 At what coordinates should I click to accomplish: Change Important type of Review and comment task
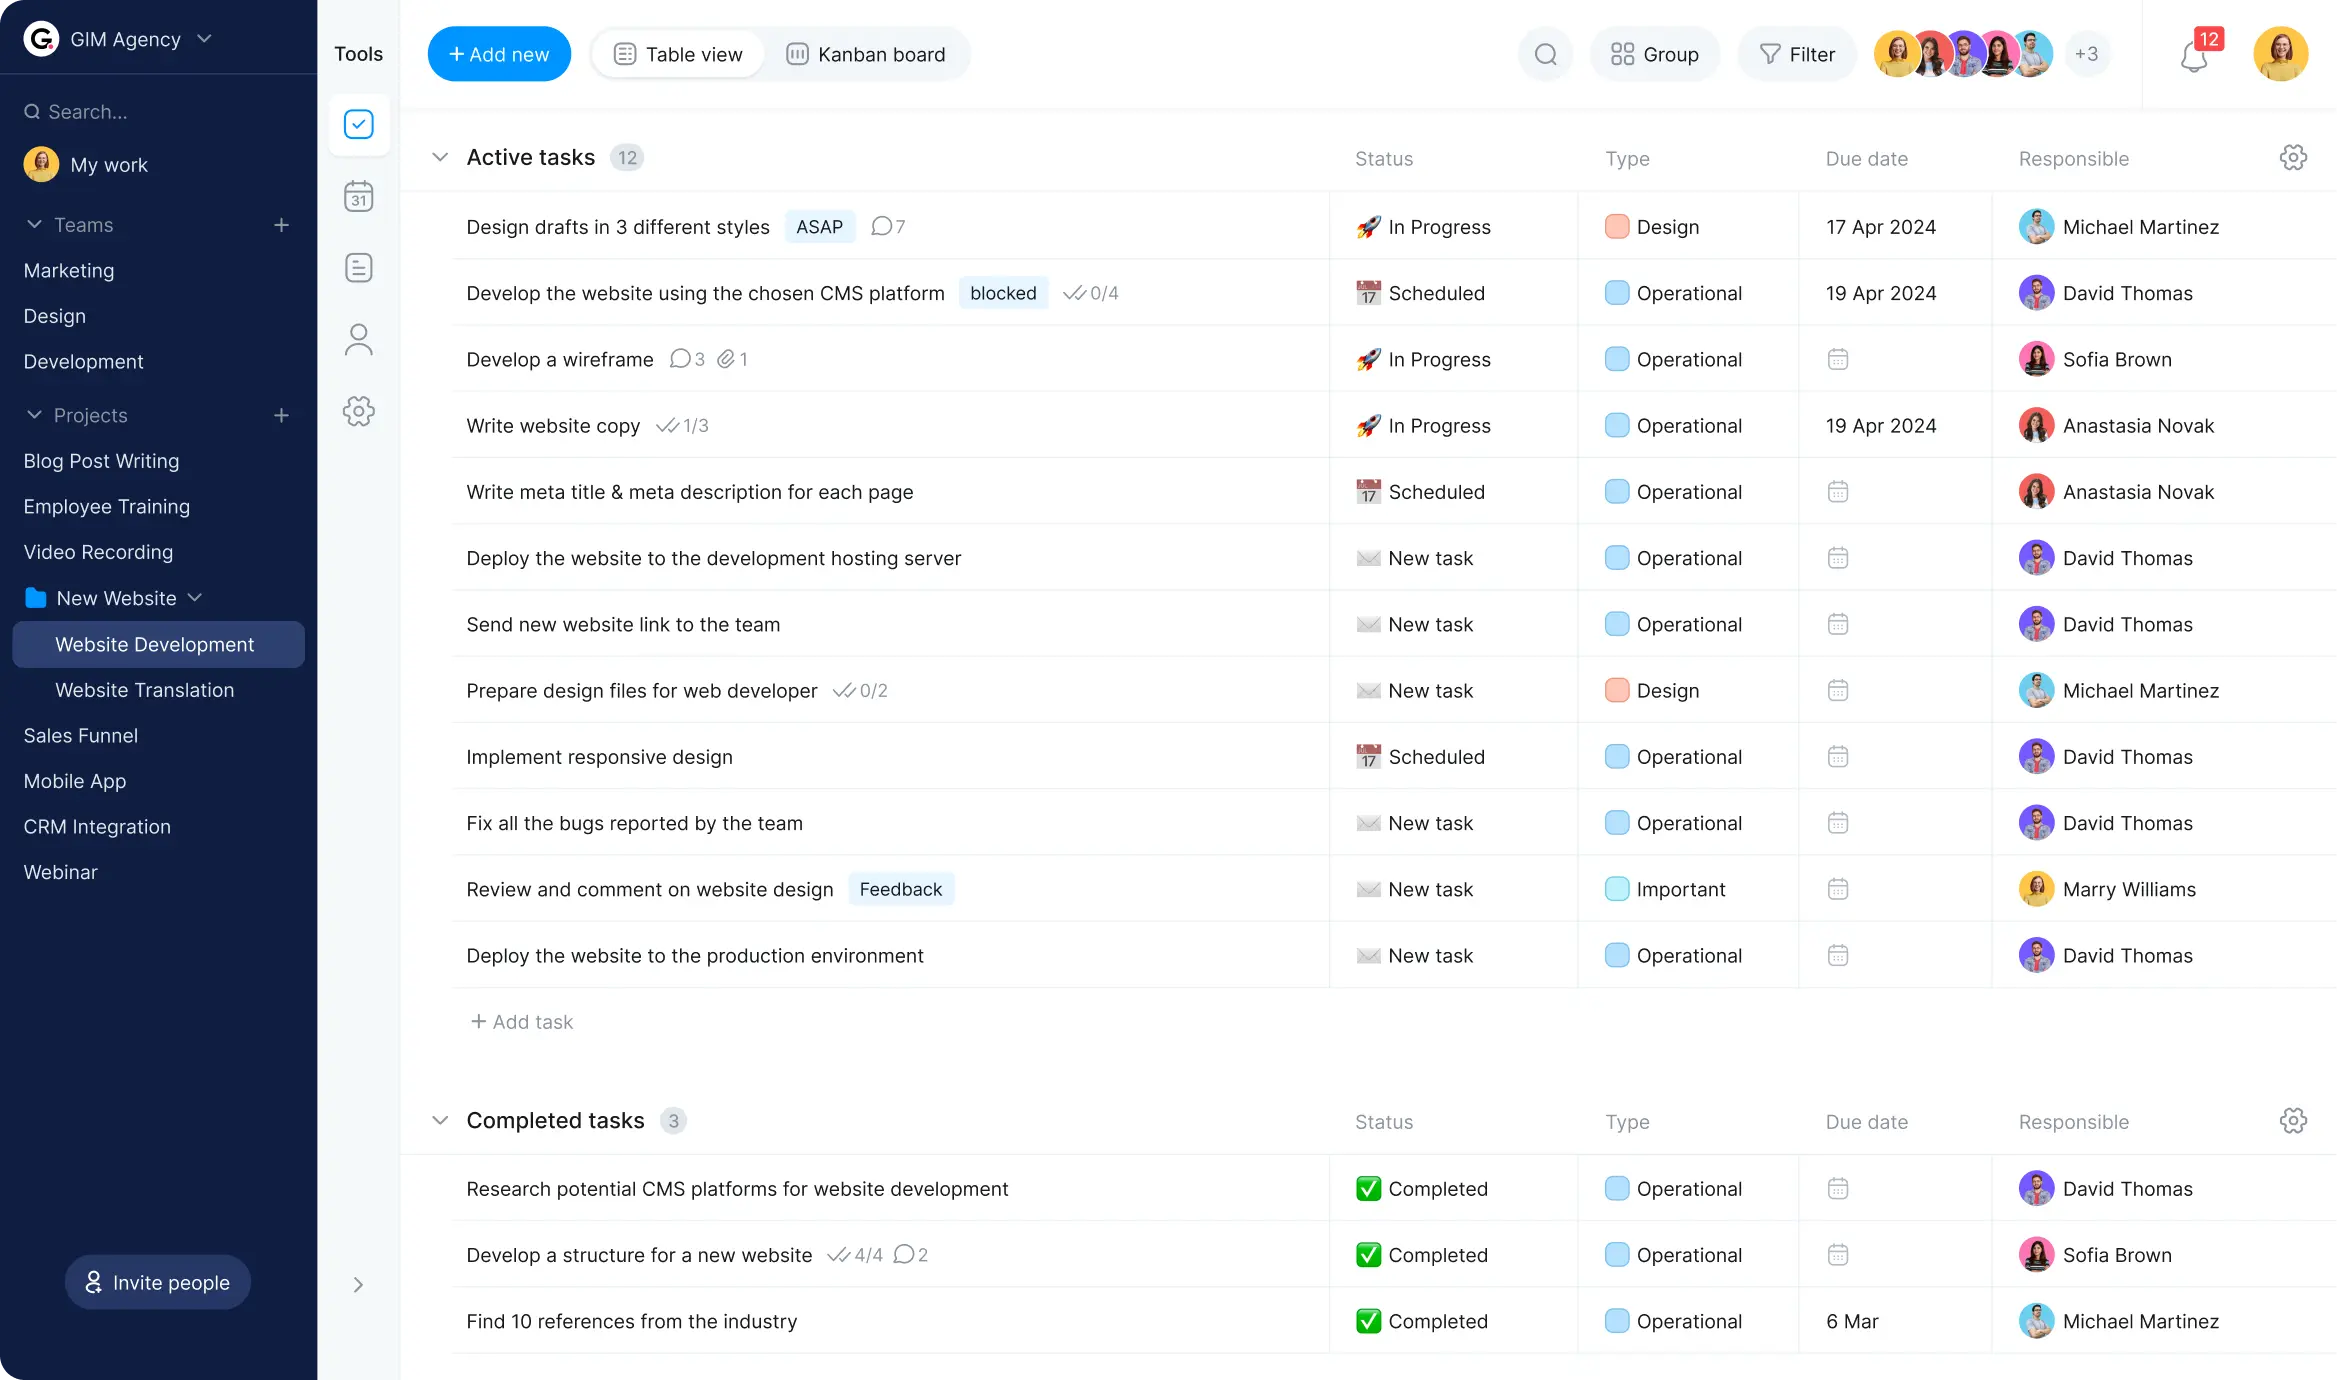point(1665,889)
